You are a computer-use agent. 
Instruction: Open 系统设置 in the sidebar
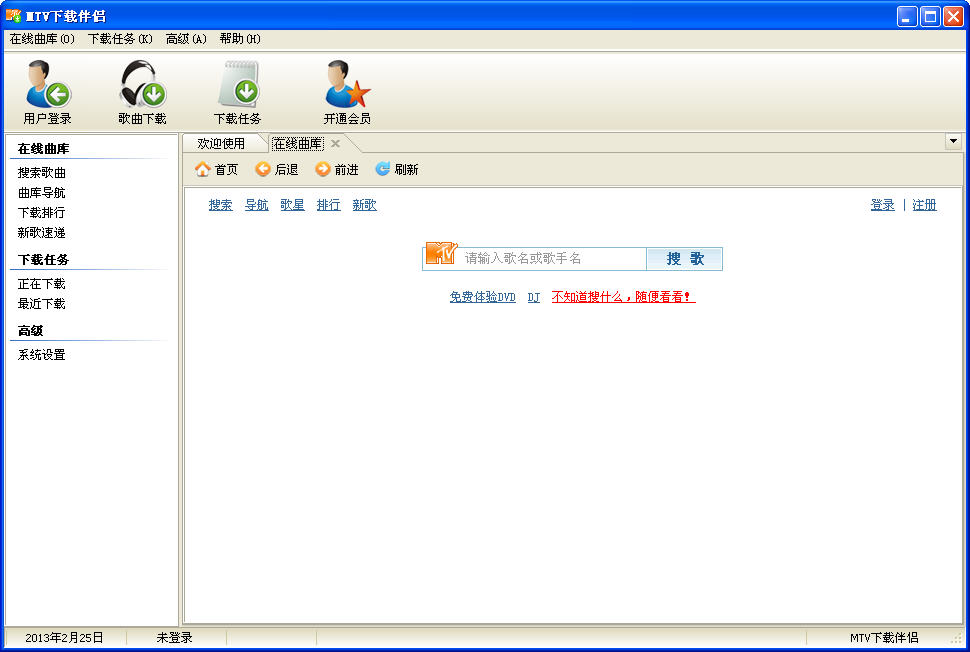(42, 355)
